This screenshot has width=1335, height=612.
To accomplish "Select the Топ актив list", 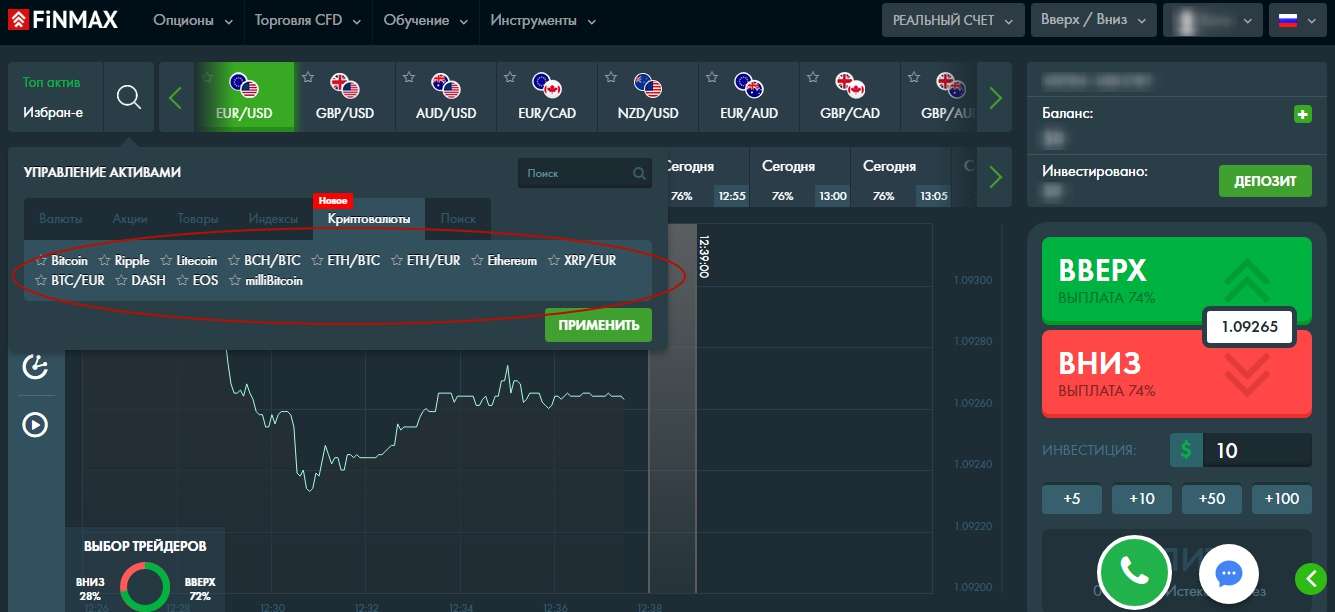I will tap(52, 82).
